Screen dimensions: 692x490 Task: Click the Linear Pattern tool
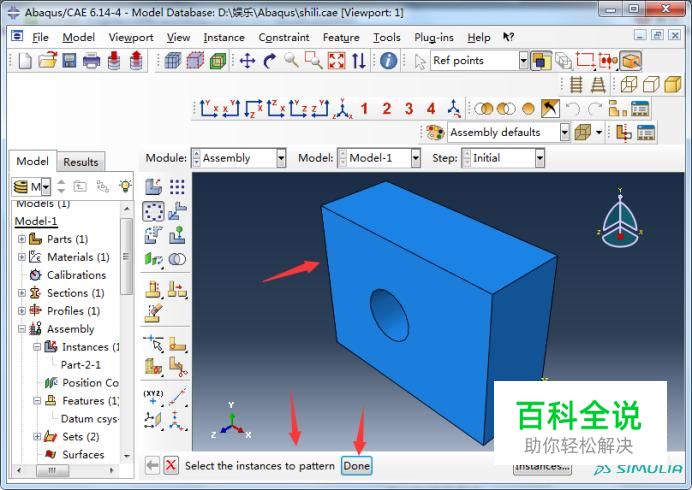[177, 187]
